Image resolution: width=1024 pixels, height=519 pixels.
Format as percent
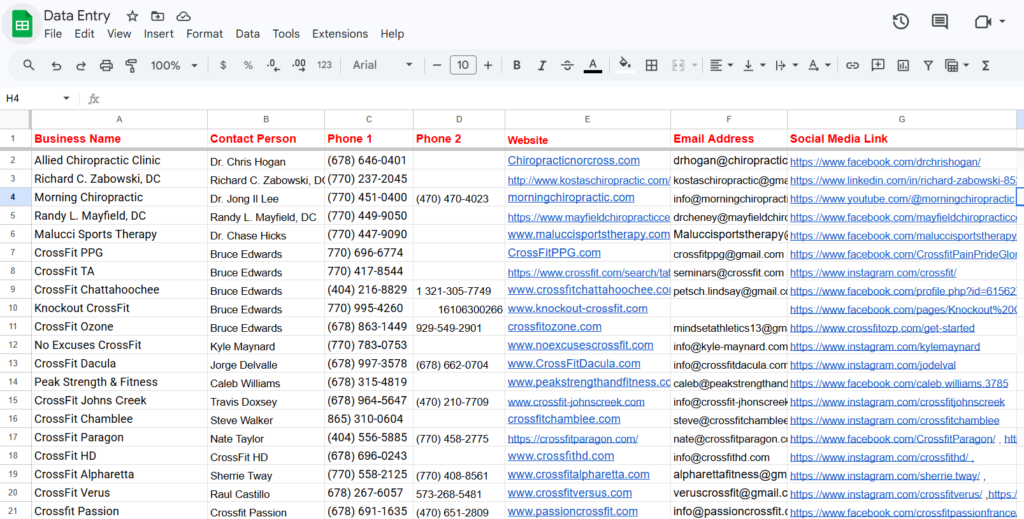(248, 65)
